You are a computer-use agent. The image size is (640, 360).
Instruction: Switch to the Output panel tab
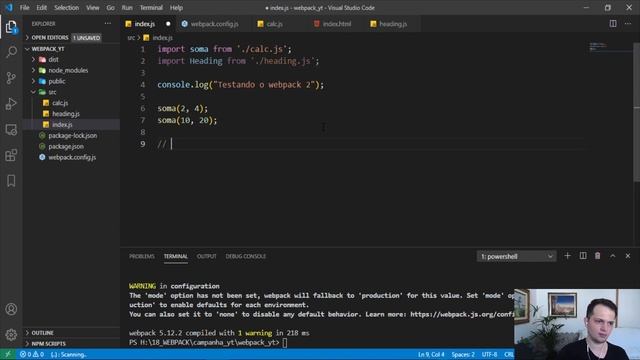207,256
